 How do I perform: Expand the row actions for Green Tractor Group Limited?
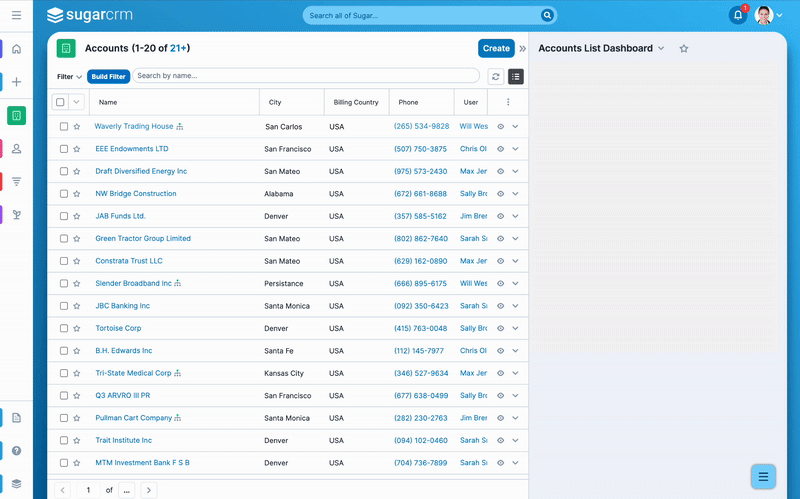tap(515, 239)
